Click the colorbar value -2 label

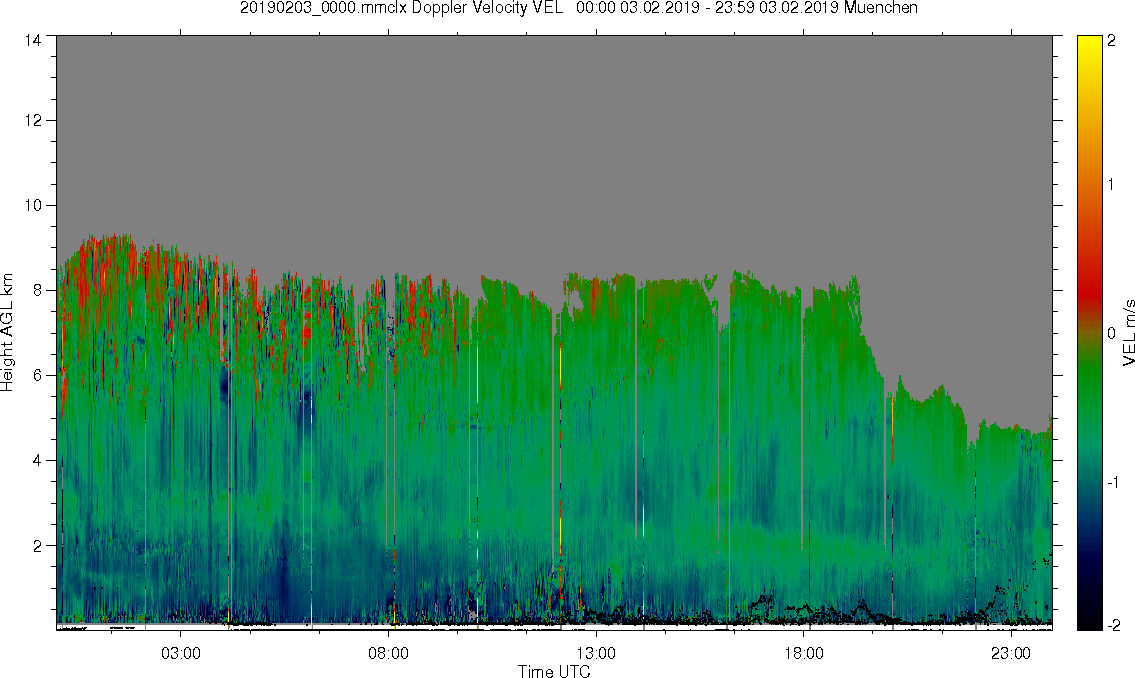(x=1113, y=625)
